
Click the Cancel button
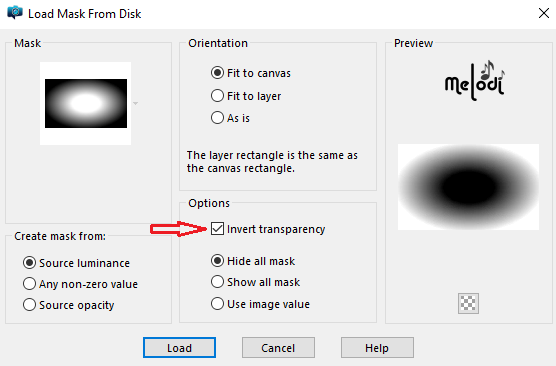click(x=278, y=348)
